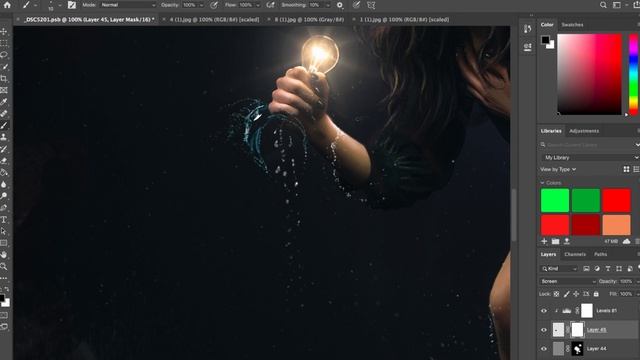Select the Rectangle shape tool
Image resolution: width=640 pixels, height=360 pixels.
coord(4,243)
